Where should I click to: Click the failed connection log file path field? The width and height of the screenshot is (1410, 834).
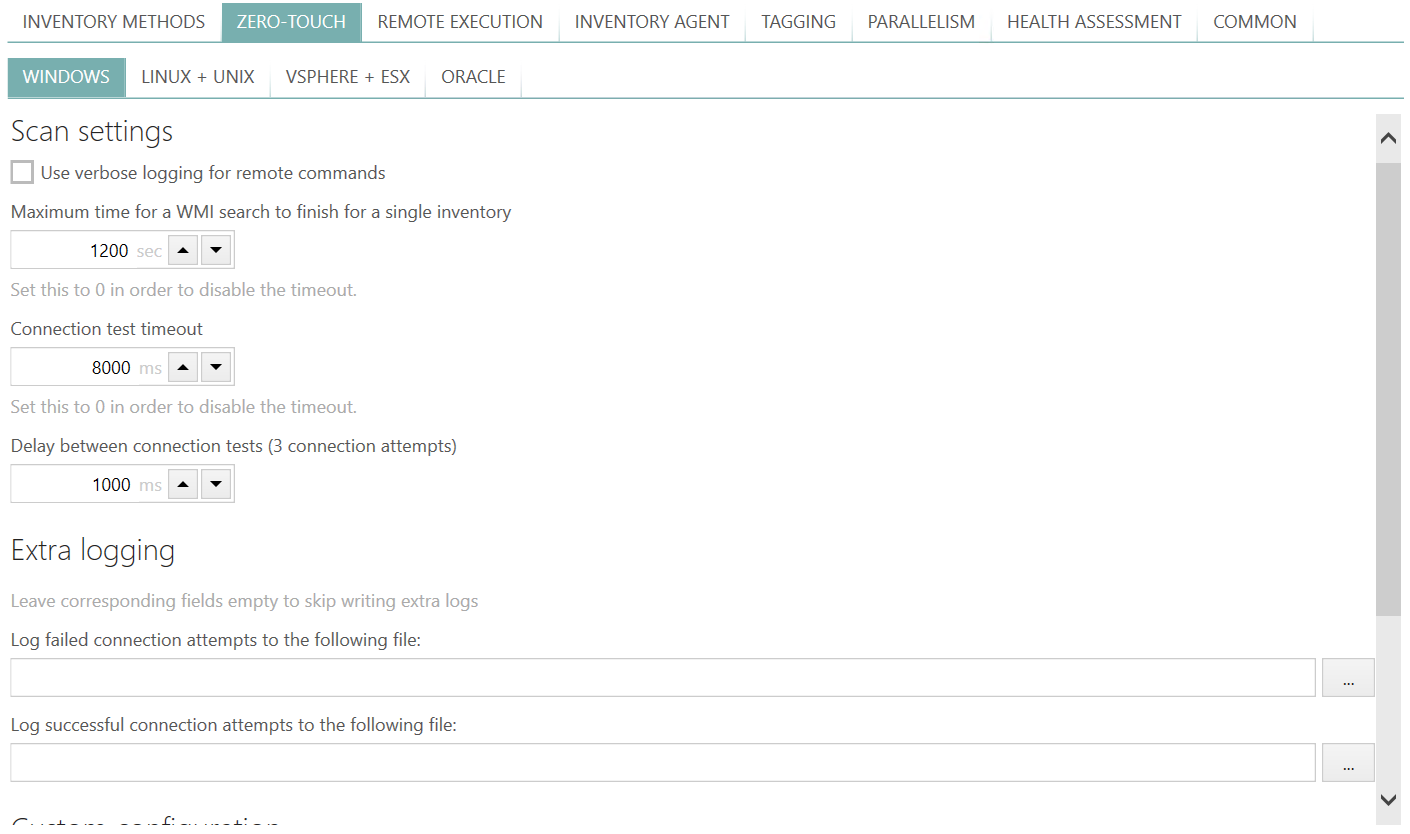pyautogui.click(x=662, y=678)
